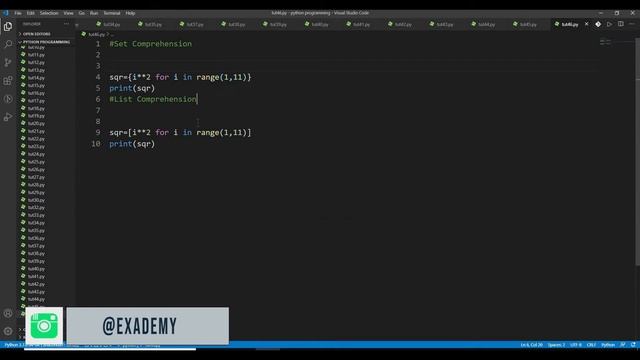Open tut21.py in the explorer
The image size is (640, 360).
pos(36,131)
